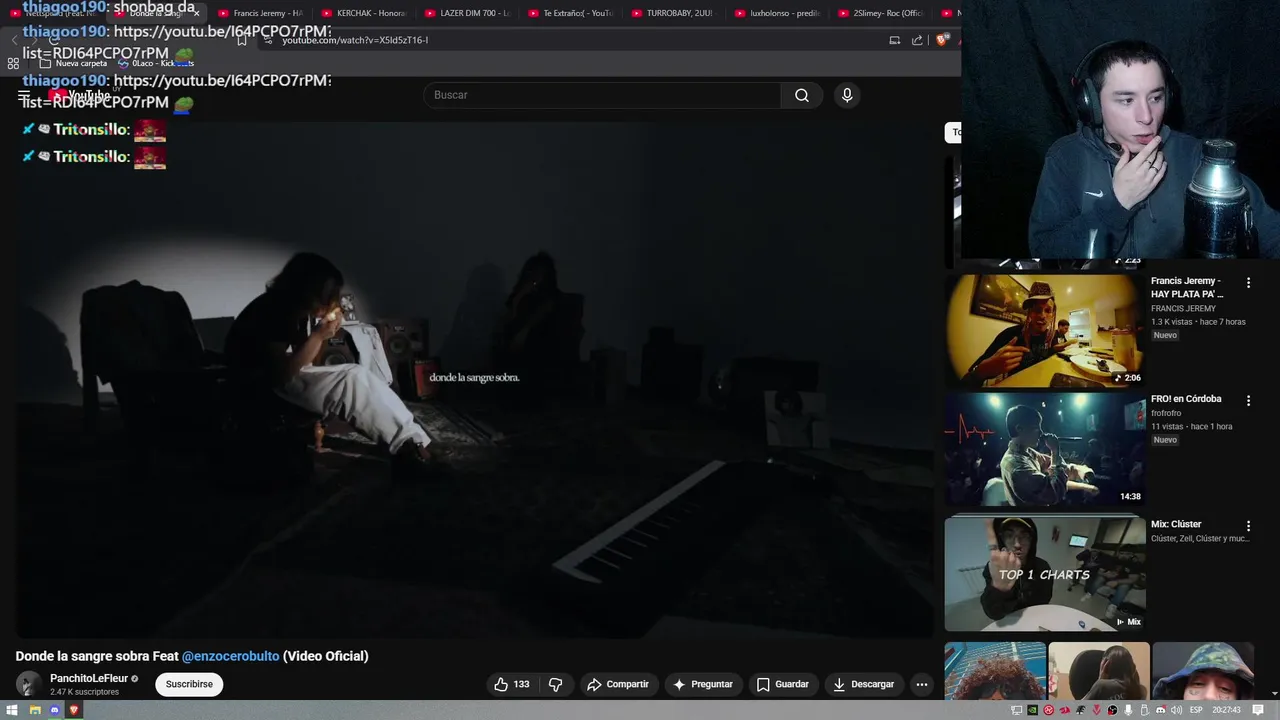
Task: Open the volume speaker tray icon
Action: [x=1176, y=710]
